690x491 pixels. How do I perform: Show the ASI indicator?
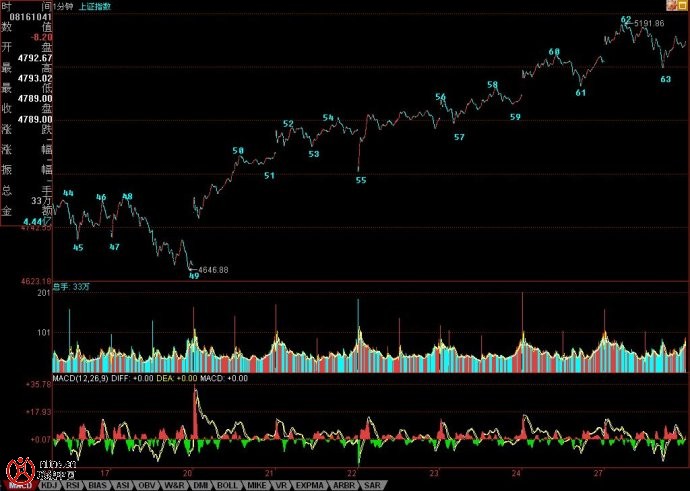click(123, 485)
